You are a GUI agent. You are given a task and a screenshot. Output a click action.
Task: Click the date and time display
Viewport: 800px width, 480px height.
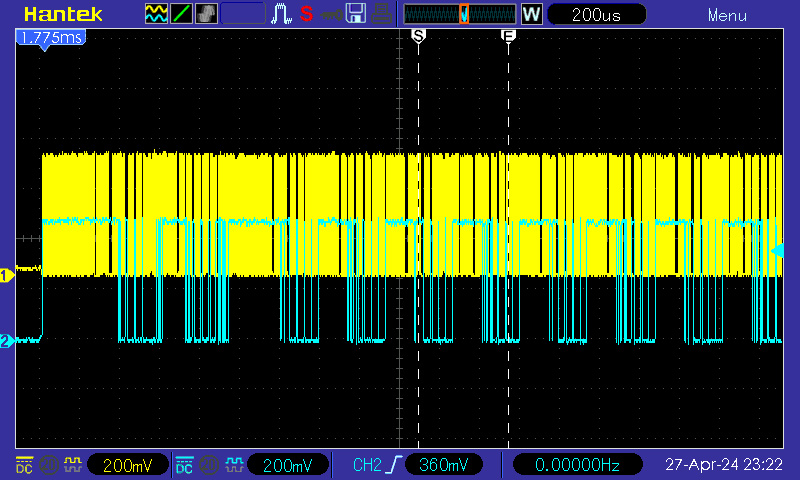[x=723, y=465]
